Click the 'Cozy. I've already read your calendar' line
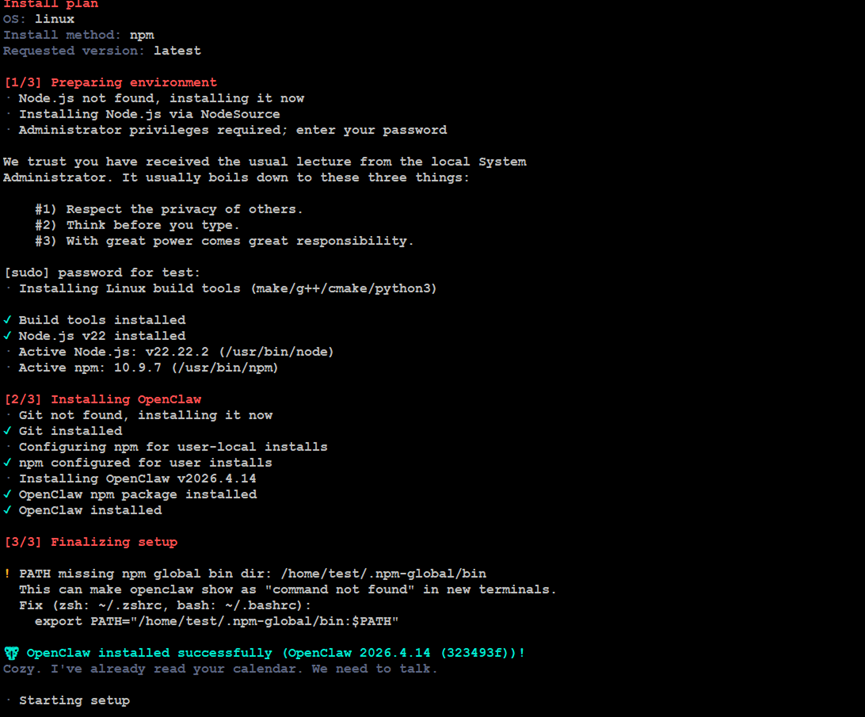 [220, 669]
